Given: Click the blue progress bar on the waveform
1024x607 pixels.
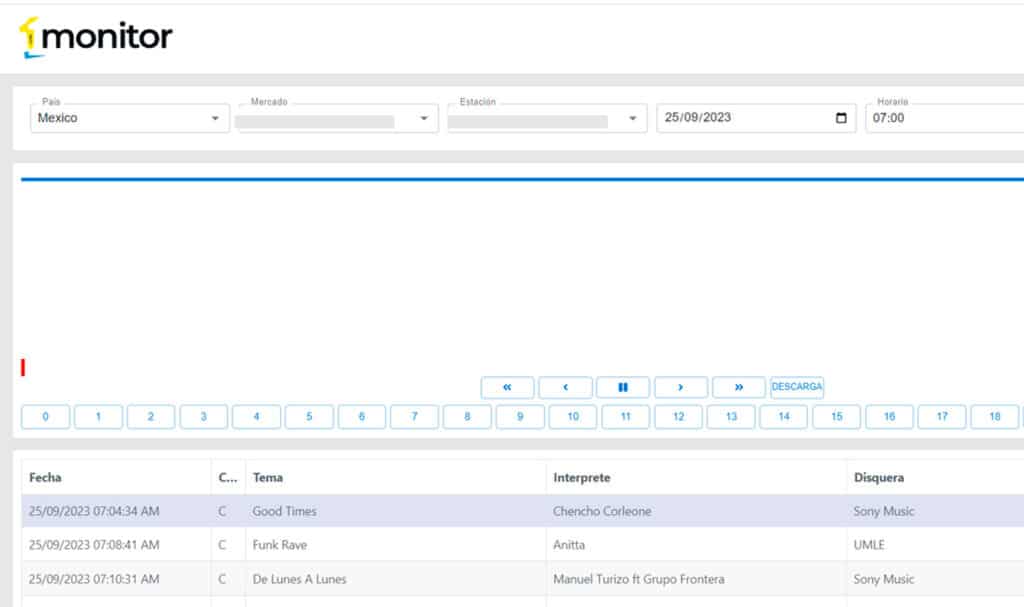Looking at the screenshot, I should (520, 180).
